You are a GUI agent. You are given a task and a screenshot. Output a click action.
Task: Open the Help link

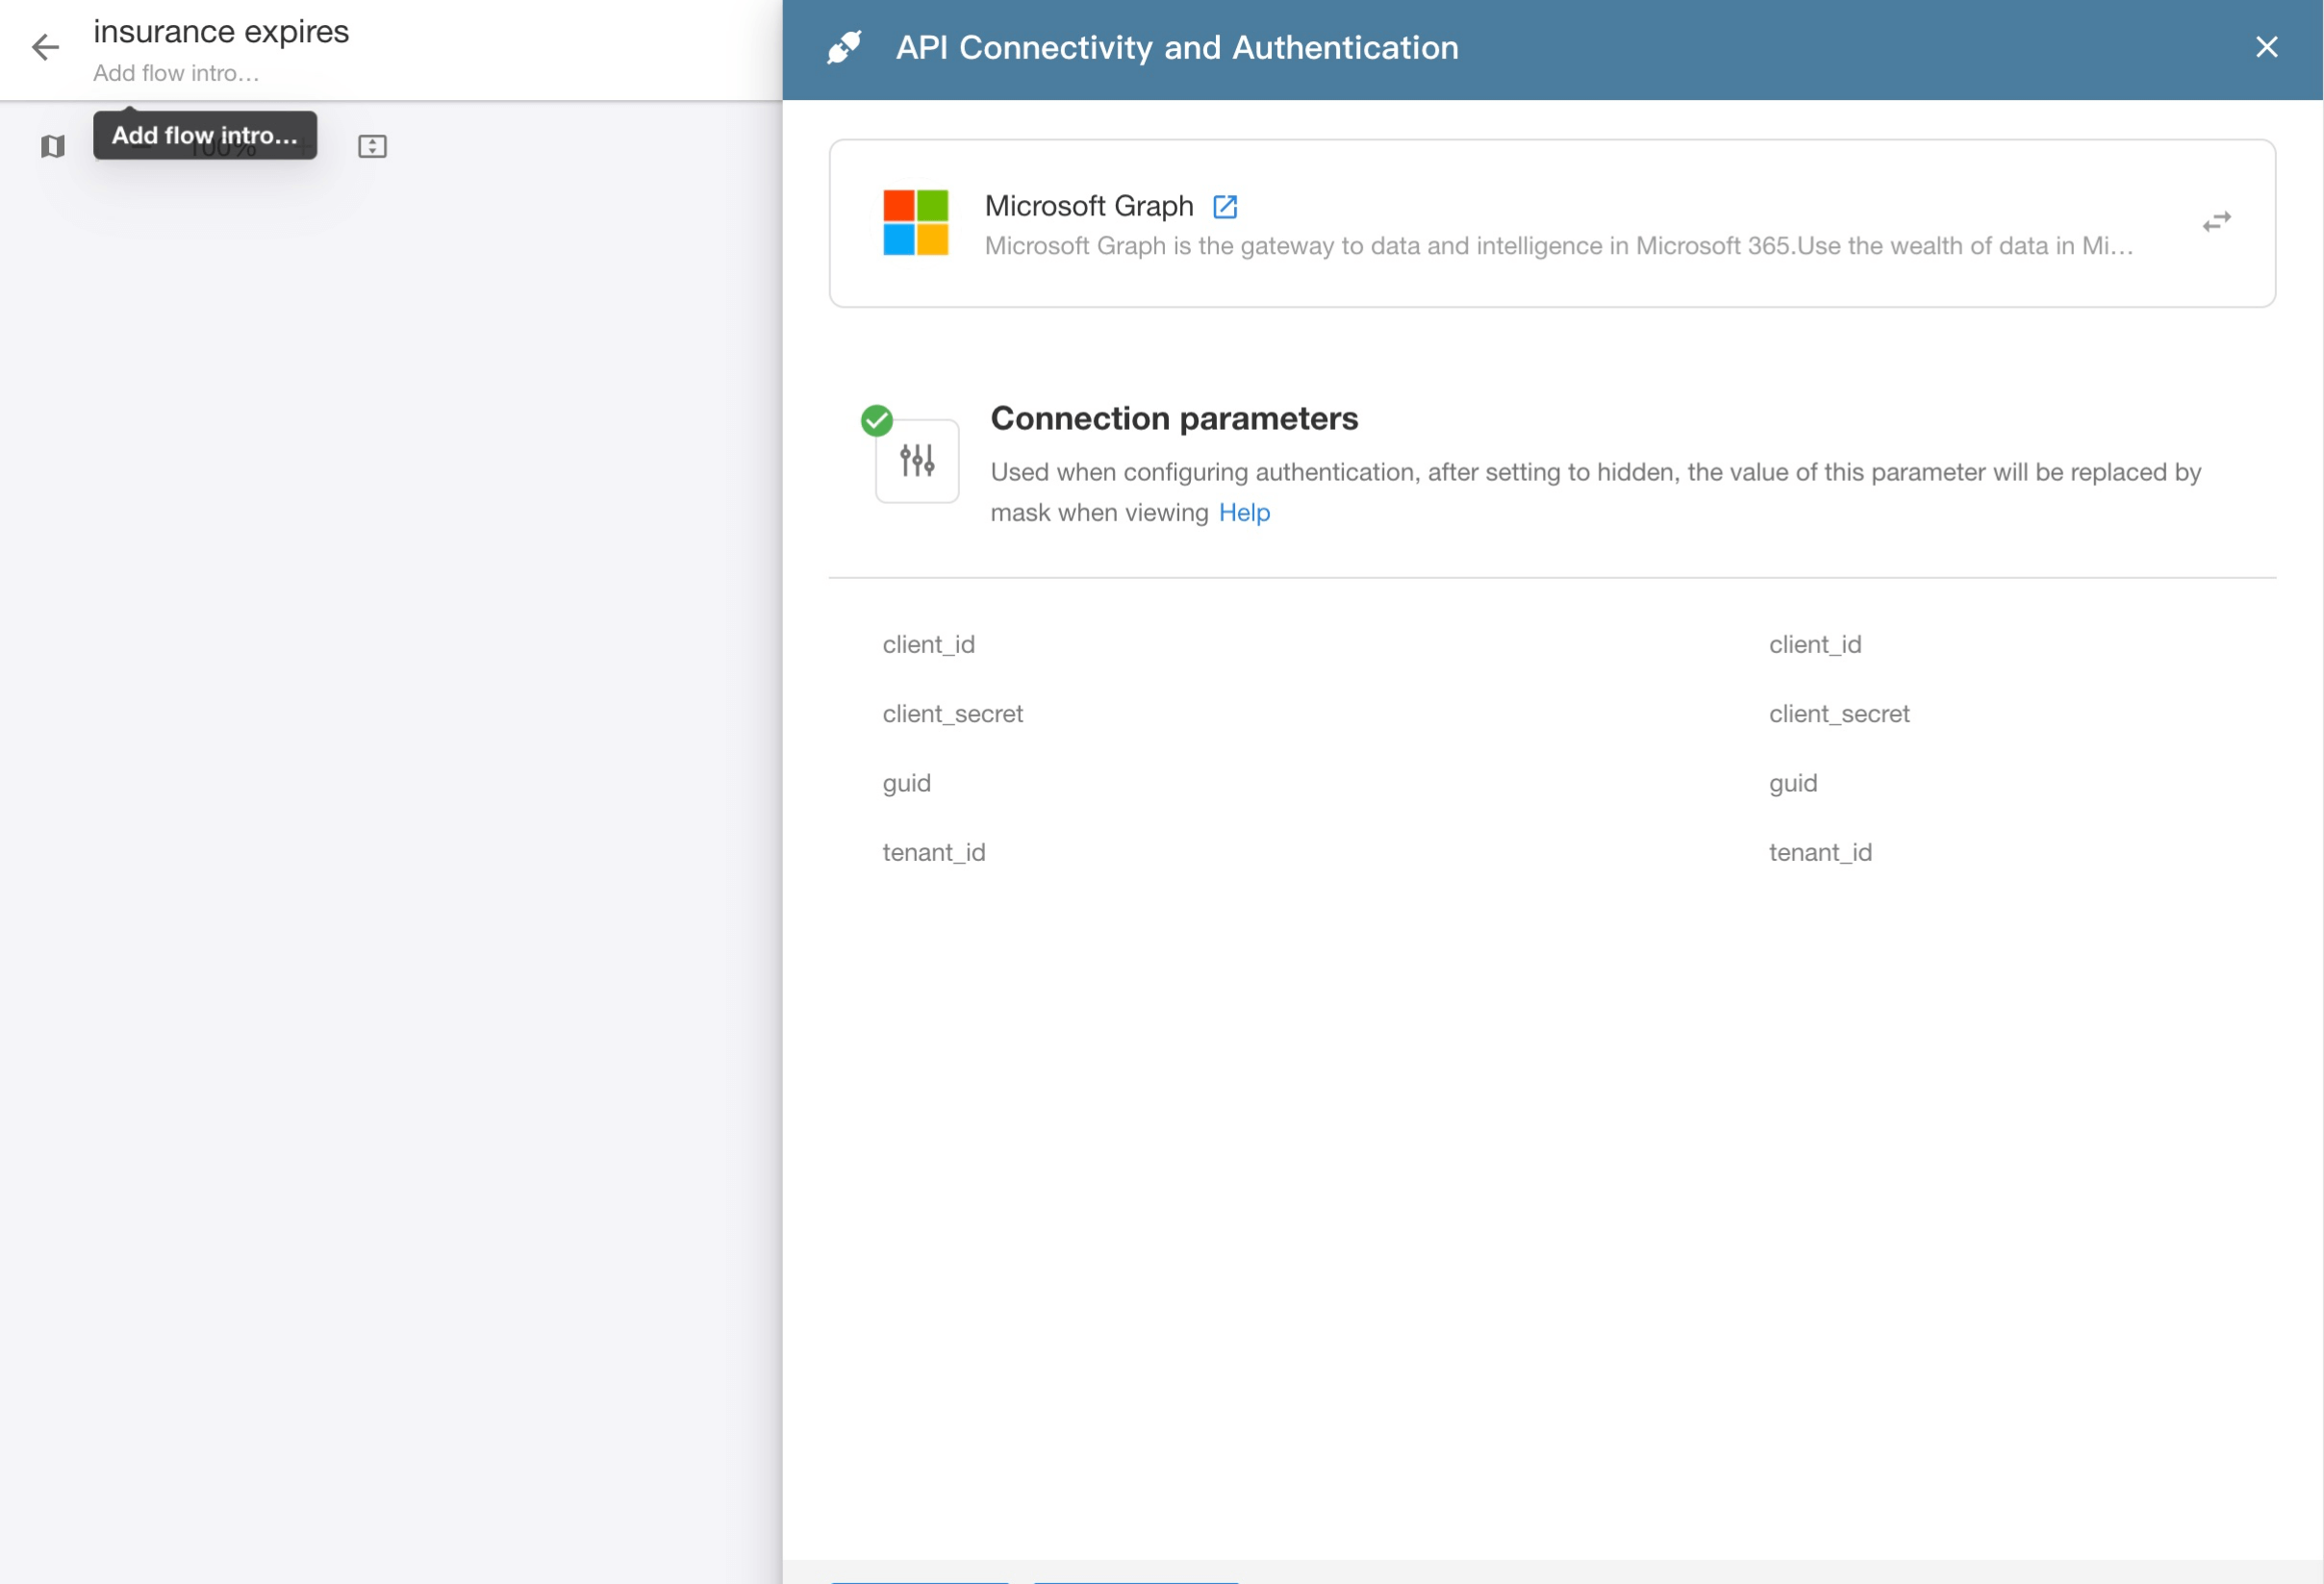(1244, 512)
